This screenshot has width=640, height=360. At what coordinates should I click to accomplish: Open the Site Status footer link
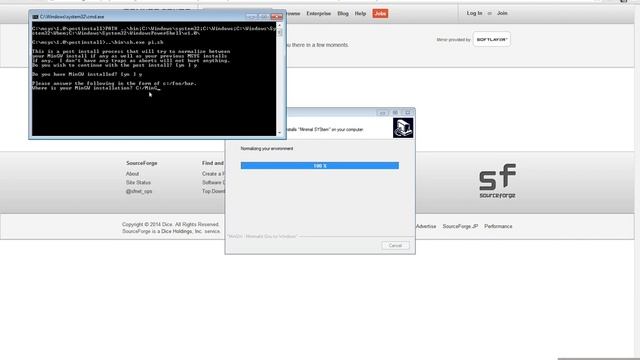(x=138, y=182)
